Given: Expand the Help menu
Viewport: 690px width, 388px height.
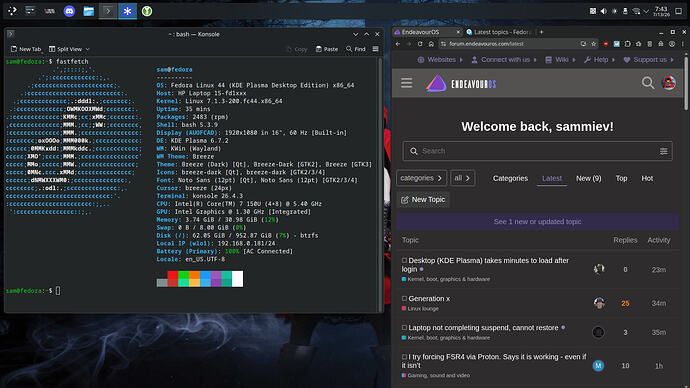Looking at the screenshot, I should 599,60.
